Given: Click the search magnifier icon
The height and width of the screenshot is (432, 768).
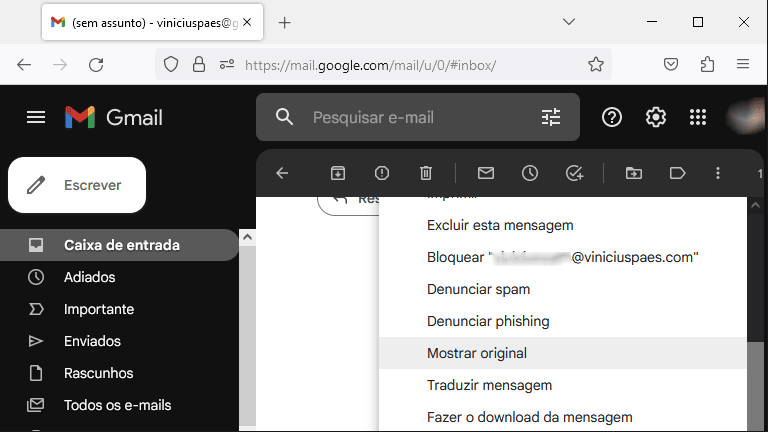Looking at the screenshot, I should point(284,117).
